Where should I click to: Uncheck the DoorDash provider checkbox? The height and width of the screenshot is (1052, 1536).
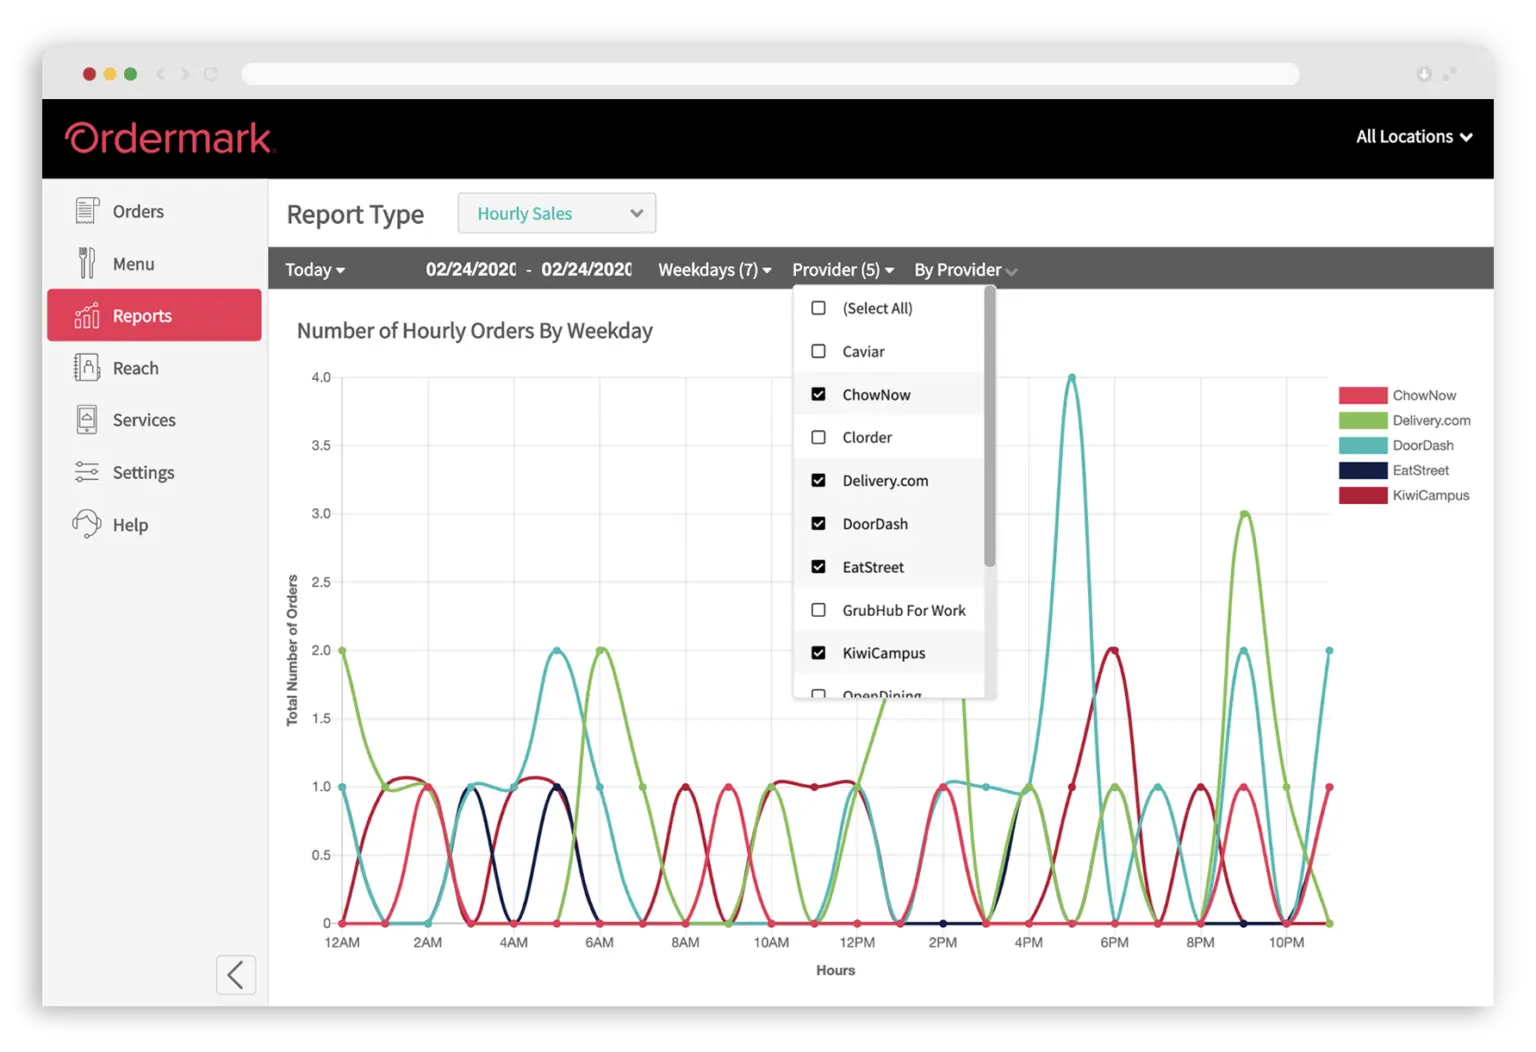[x=818, y=523]
